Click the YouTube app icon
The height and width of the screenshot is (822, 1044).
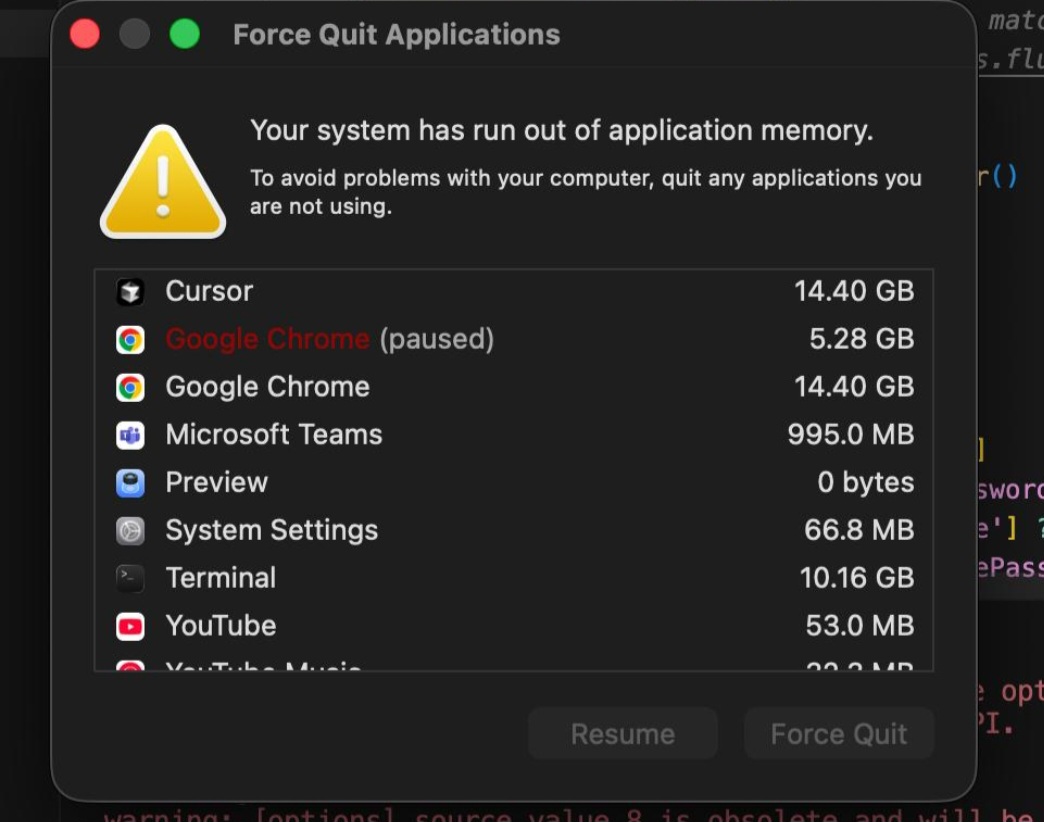tap(130, 626)
